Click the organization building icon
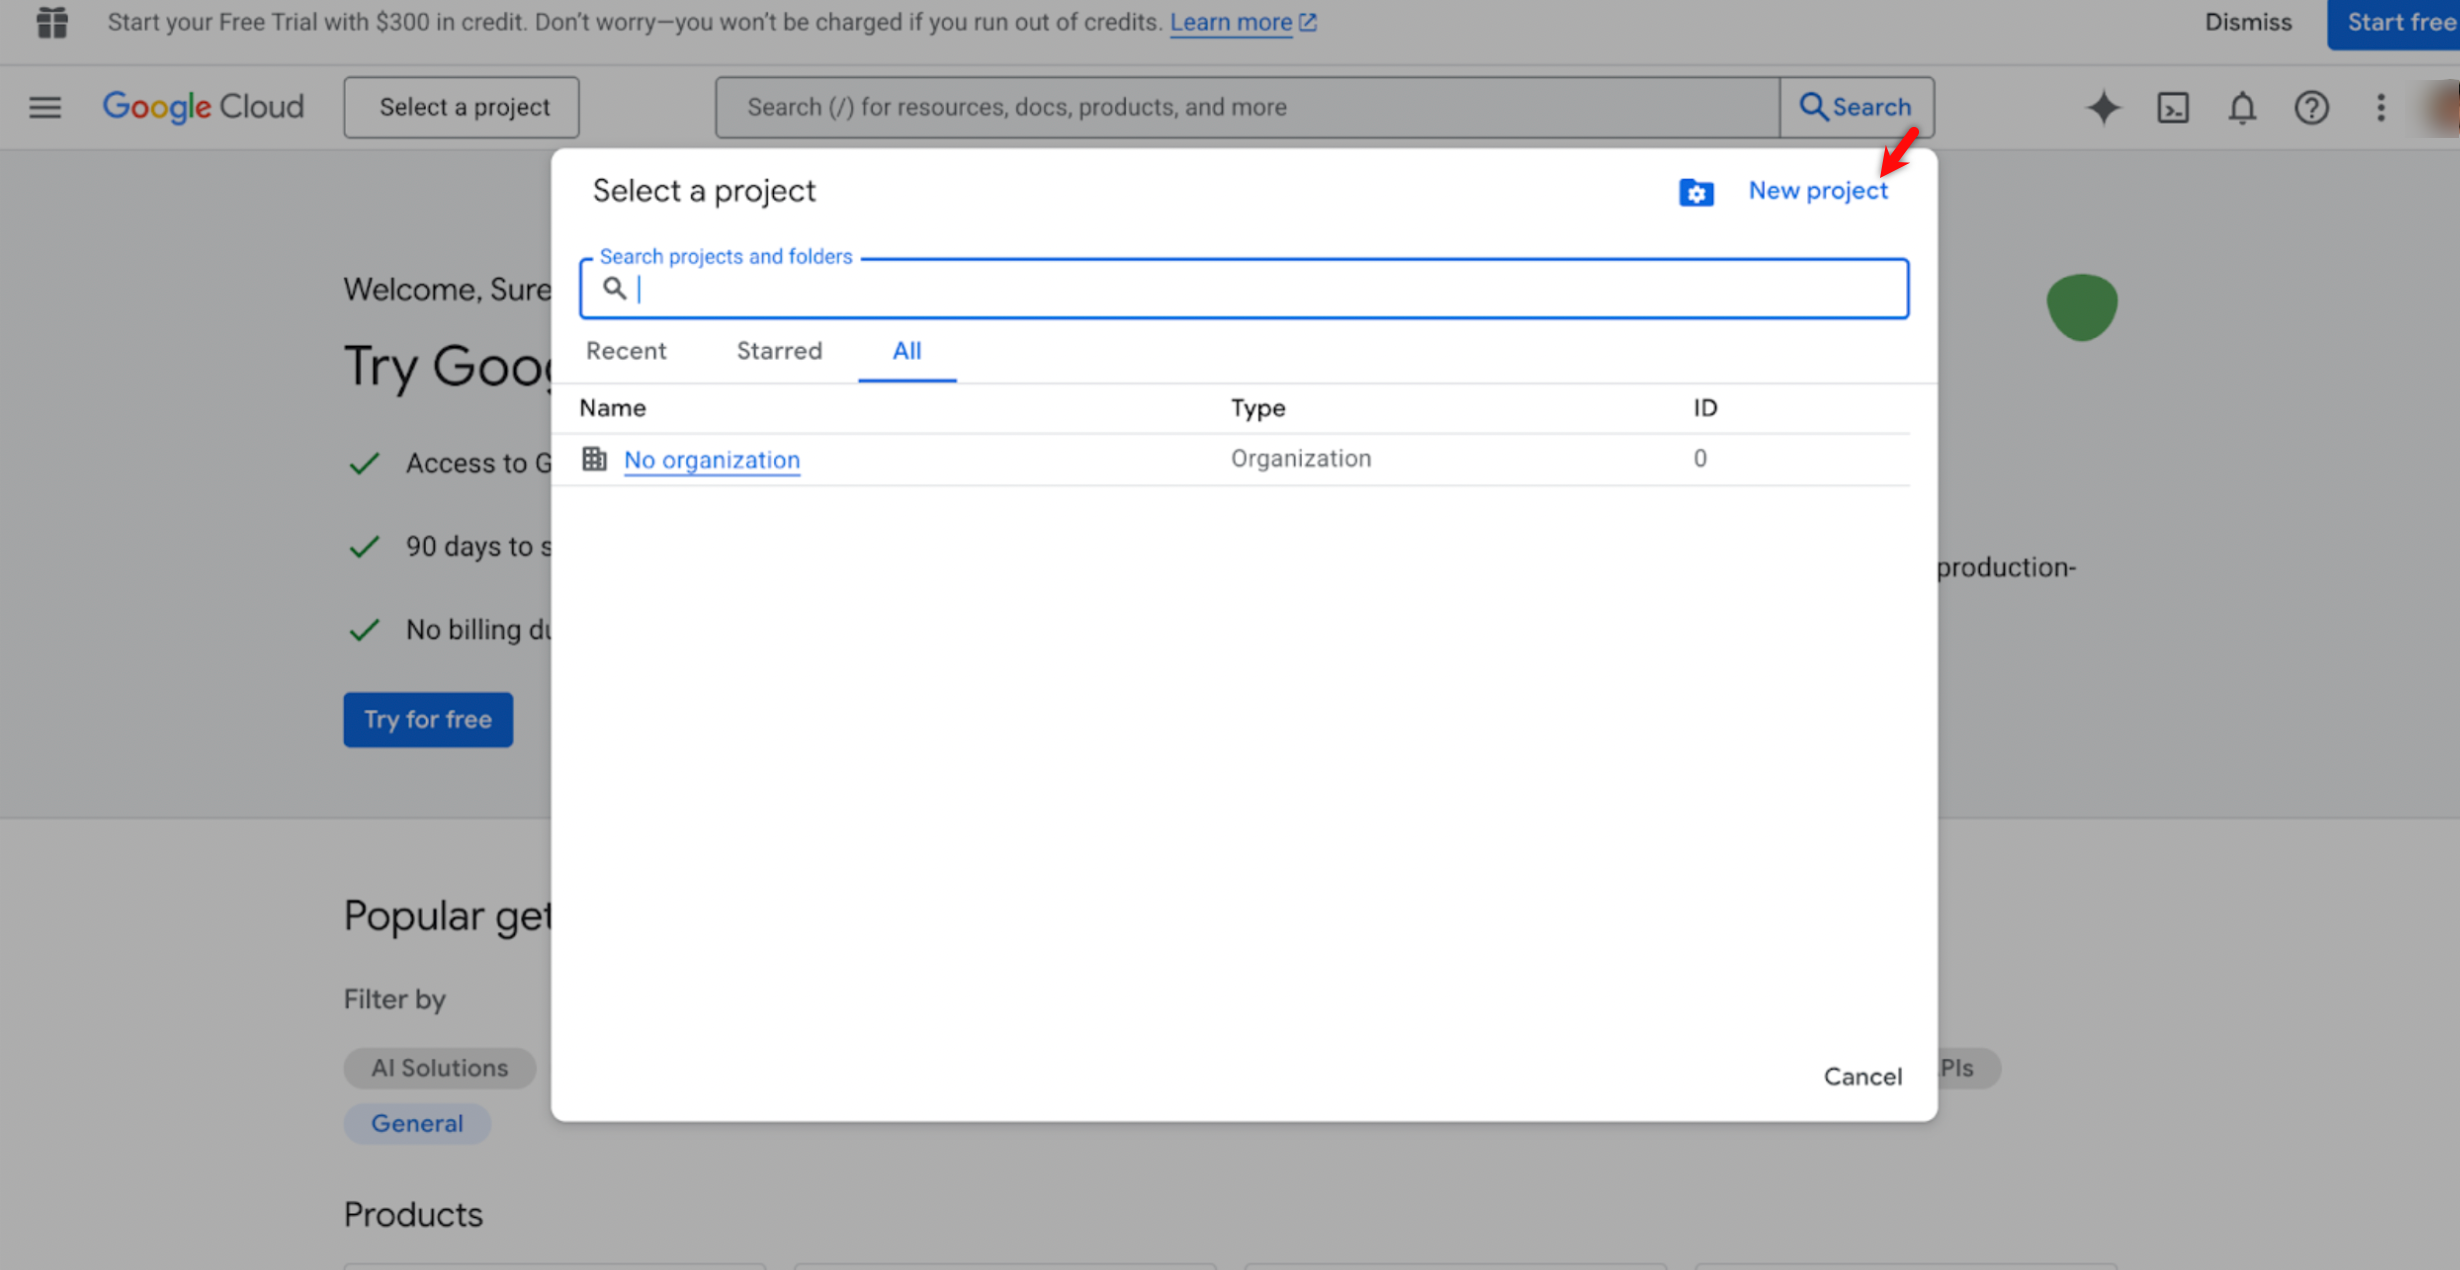Image resolution: width=2460 pixels, height=1270 pixels. coord(595,459)
